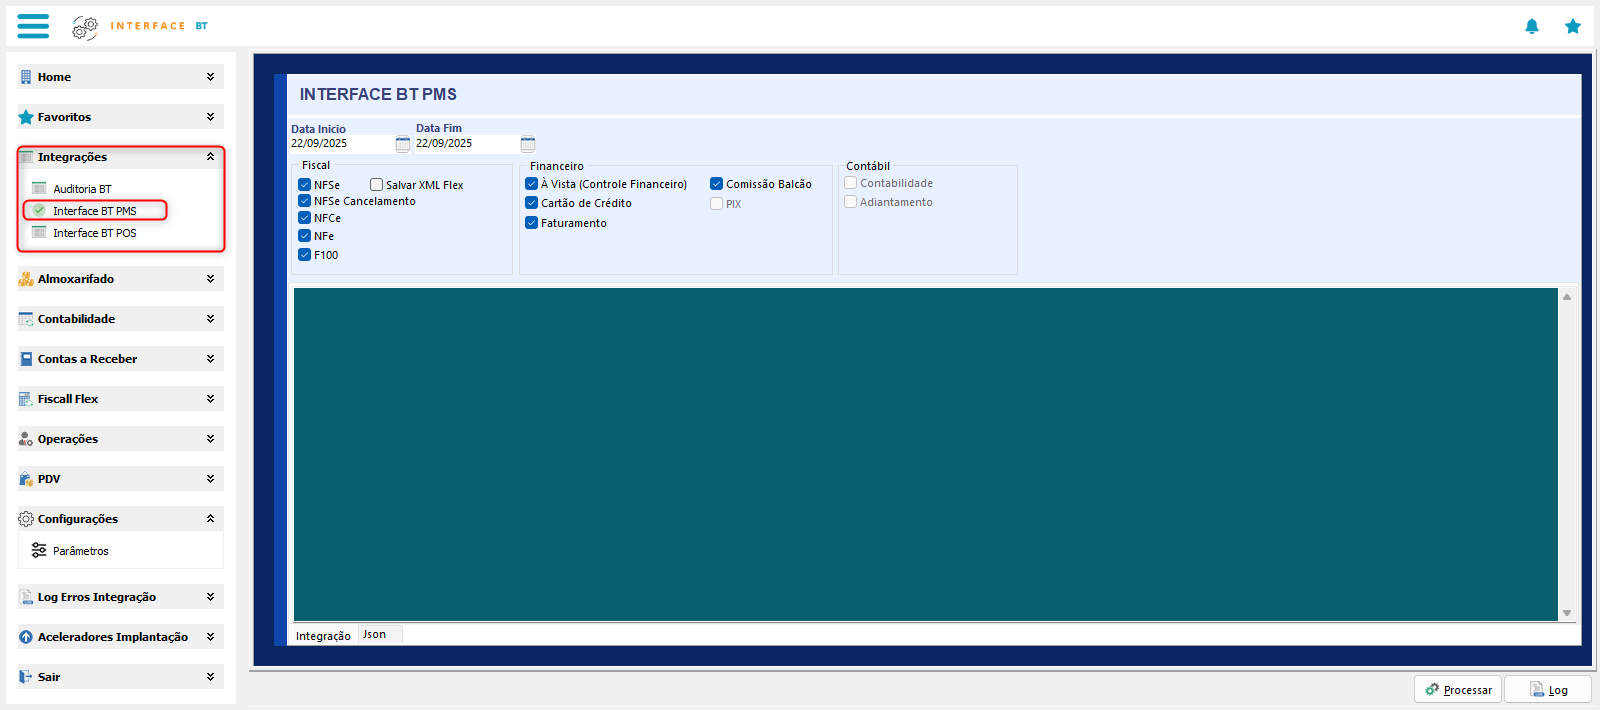Image resolution: width=1600 pixels, height=710 pixels.
Task: Click the PDV icon
Action: pos(26,479)
